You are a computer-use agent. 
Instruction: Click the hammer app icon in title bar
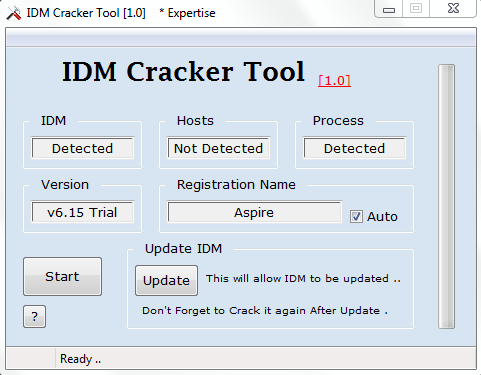click(x=14, y=13)
